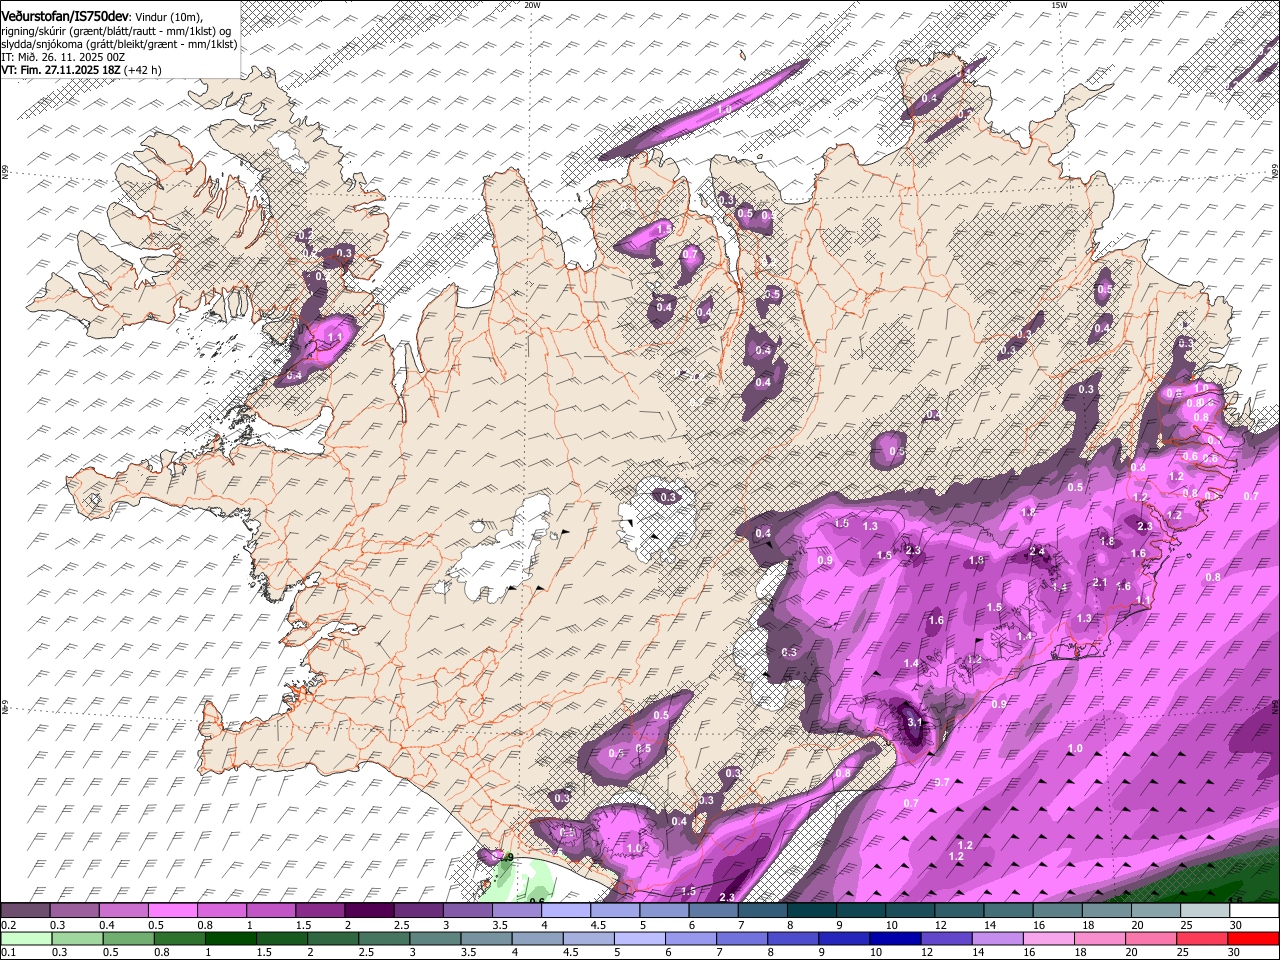Pick lower-row pale green swatch between 0.1 and 0.3
This screenshot has height=960, width=1280.
click(25, 939)
